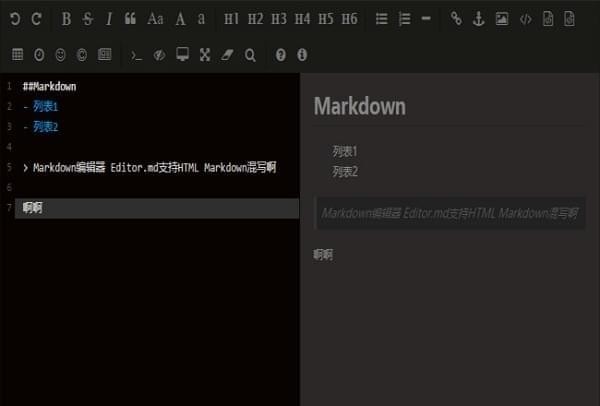This screenshot has height=406, width=600.
Task: Insert an H2 heading
Action: pyautogui.click(x=255, y=19)
